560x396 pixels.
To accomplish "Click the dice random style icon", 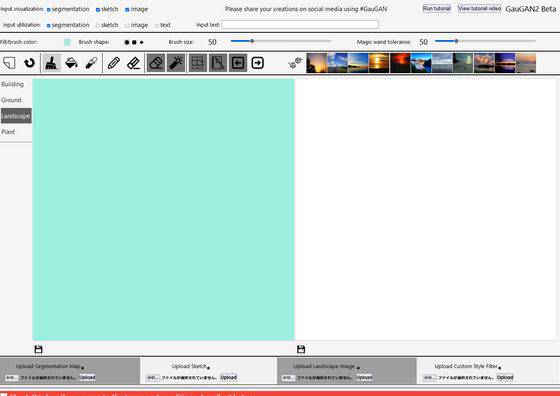I will [x=295, y=63].
